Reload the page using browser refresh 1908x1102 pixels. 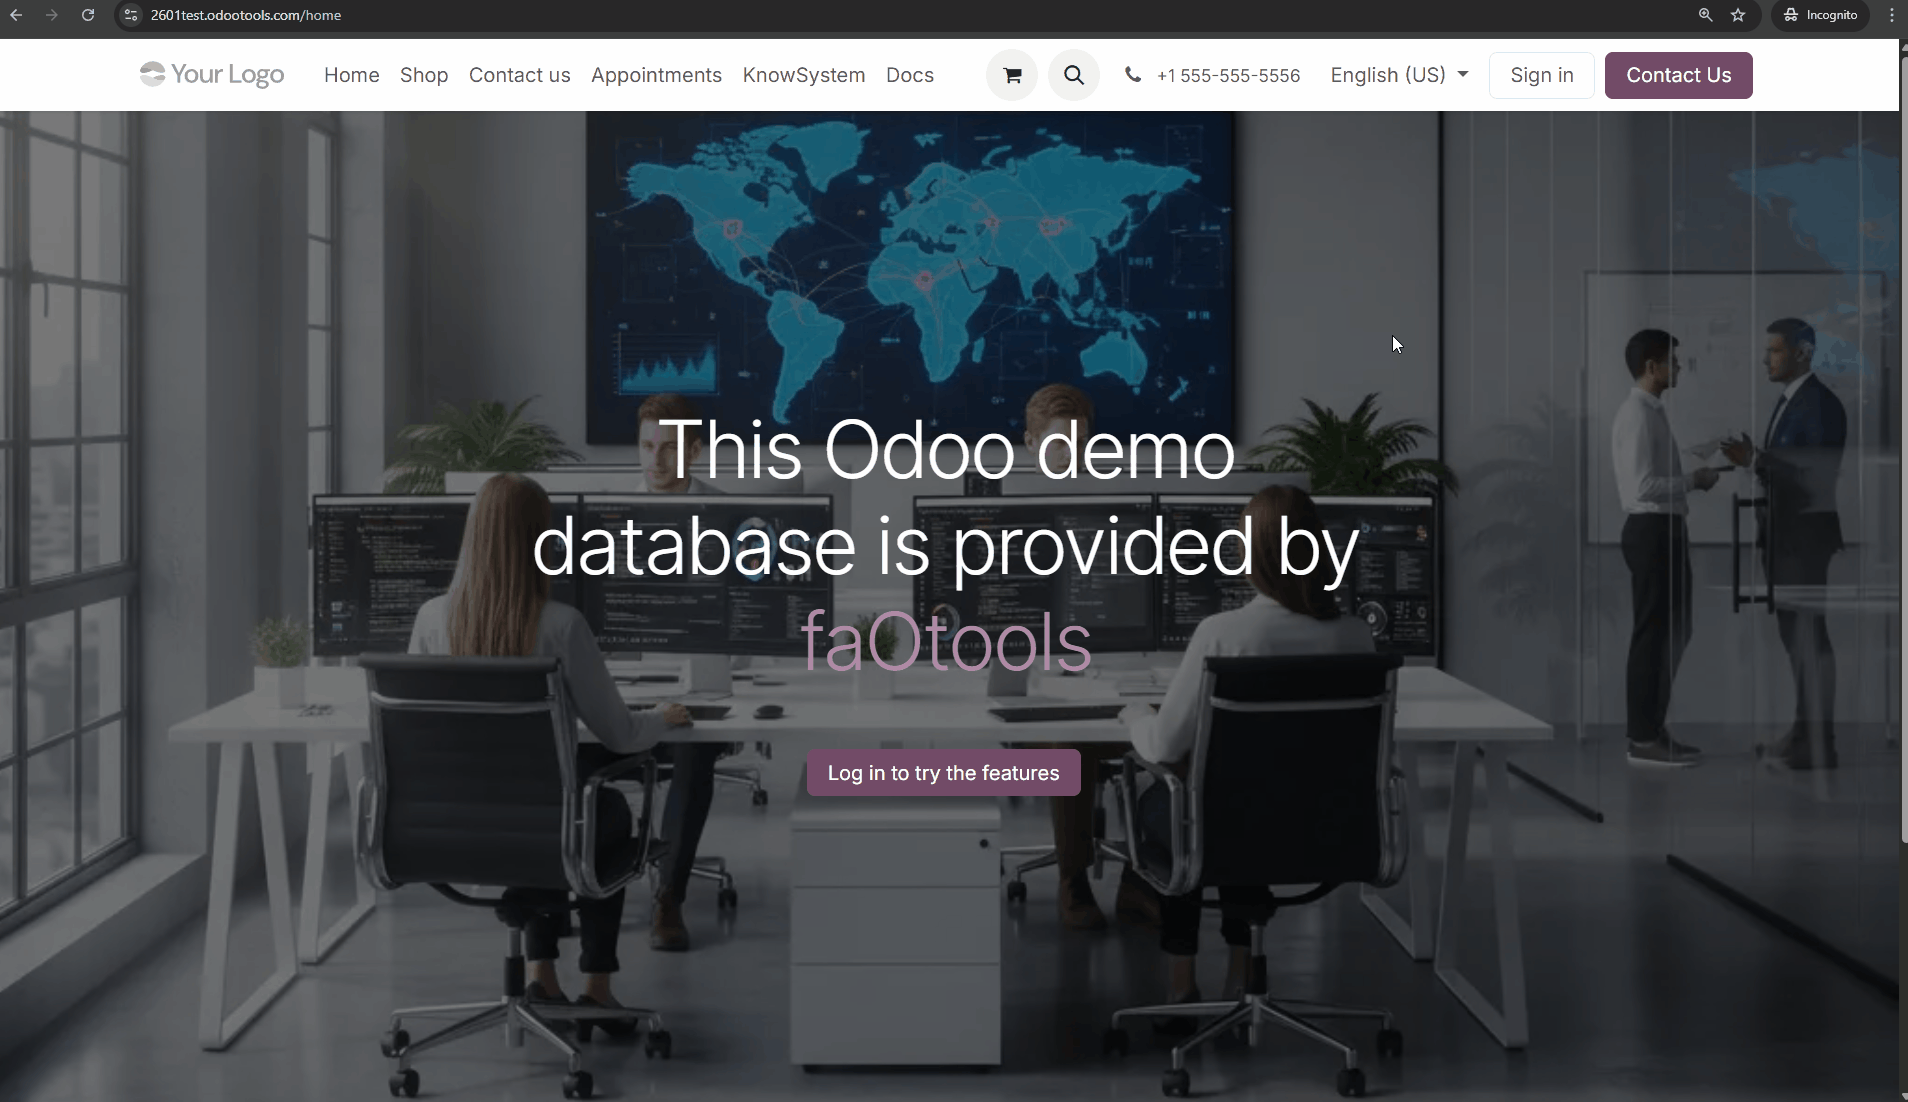click(x=88, y=15)
